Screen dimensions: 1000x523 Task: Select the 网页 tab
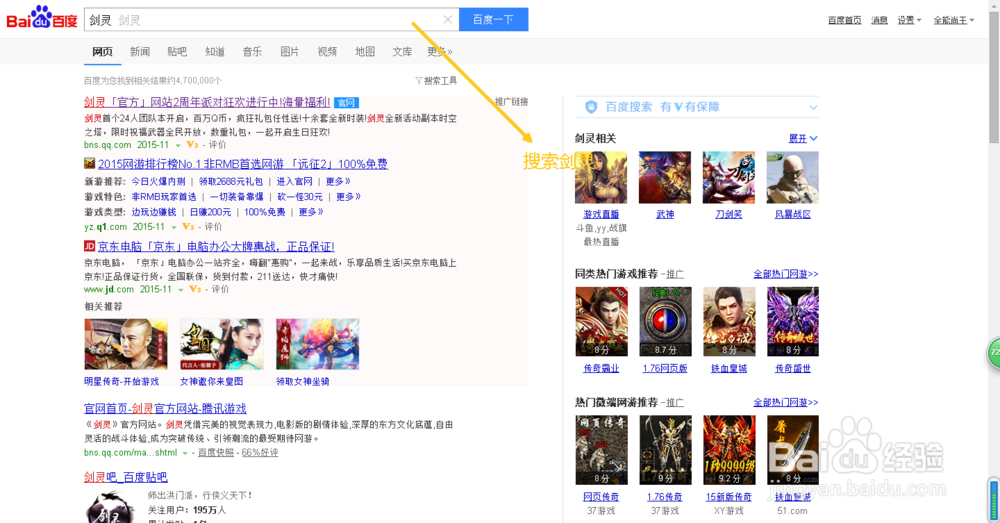(102, 52)
